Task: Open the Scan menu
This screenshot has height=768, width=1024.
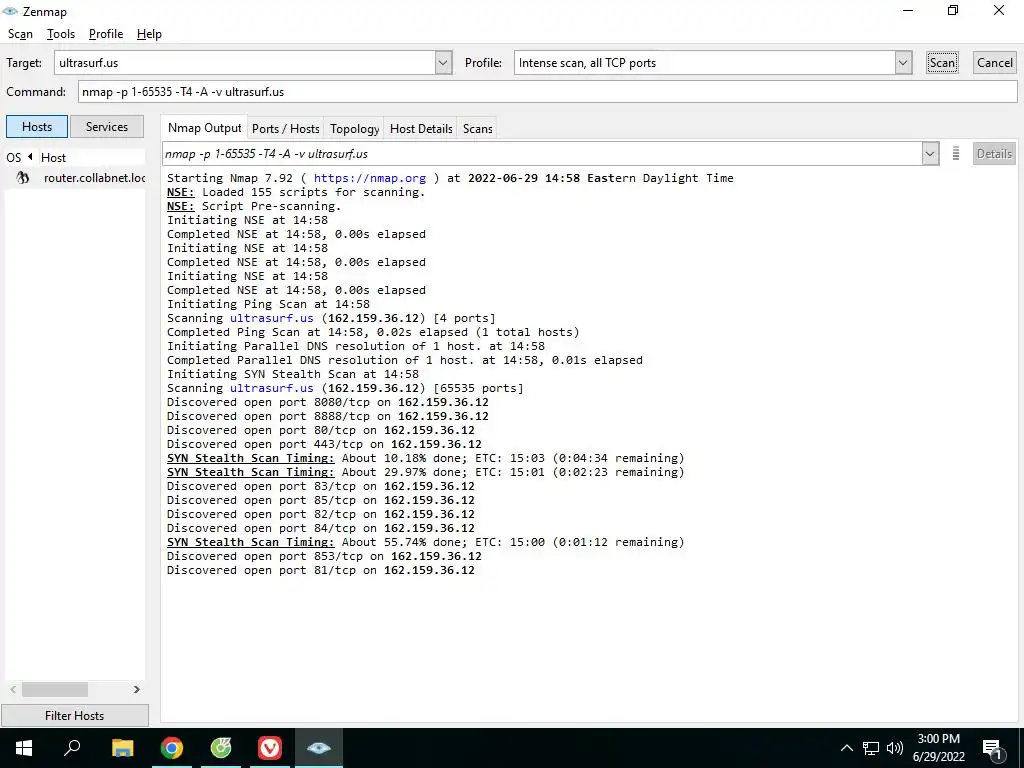Action: [20, 34]
